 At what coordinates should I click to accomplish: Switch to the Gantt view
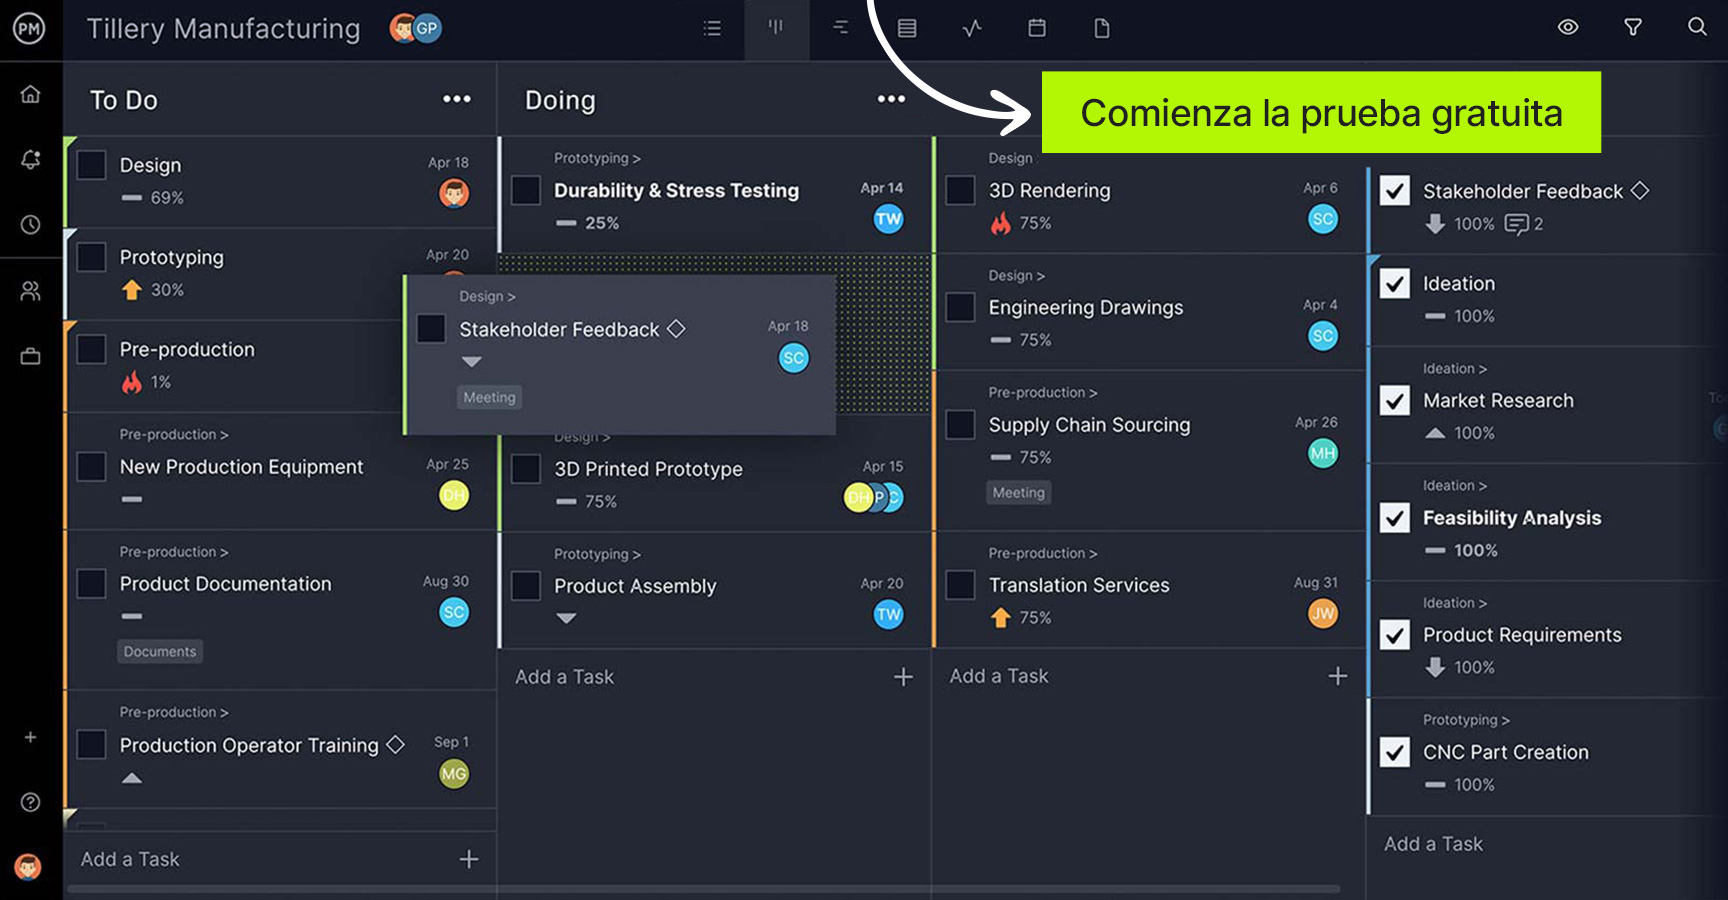tap(841, 28)
